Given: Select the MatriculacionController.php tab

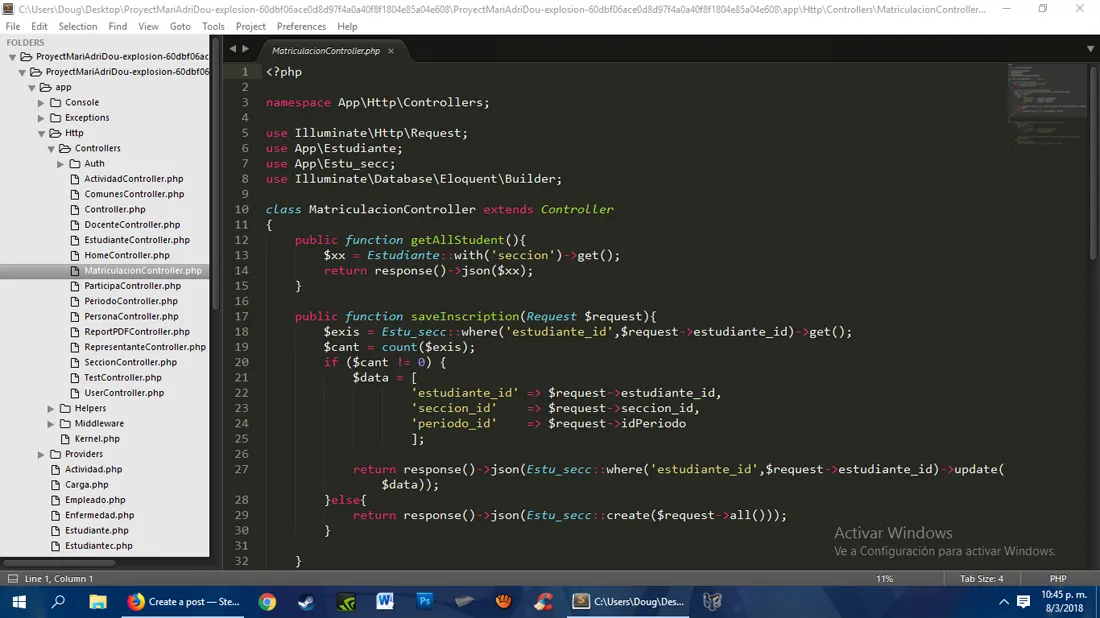Looking at the screenshot, I should 326,51.
